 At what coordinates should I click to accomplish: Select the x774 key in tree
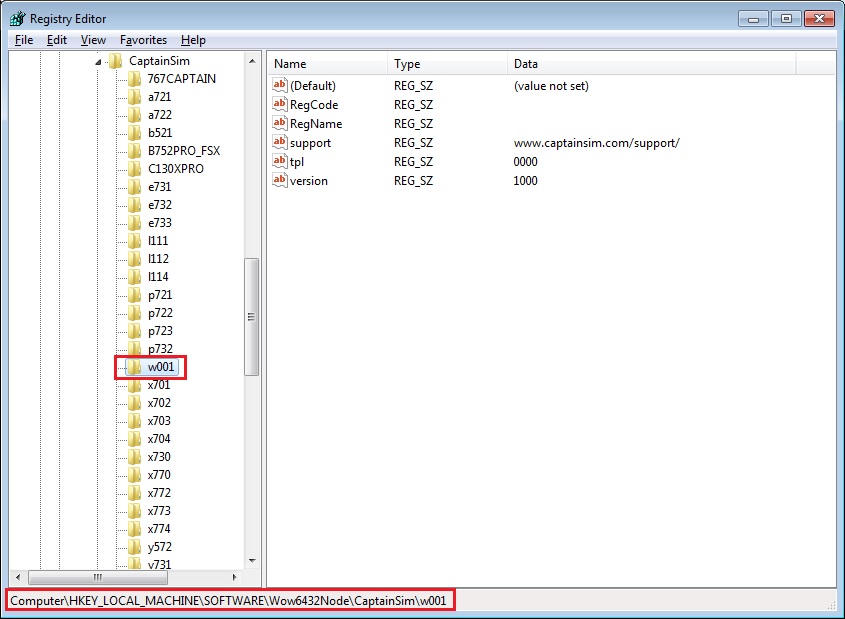[159, 529]
